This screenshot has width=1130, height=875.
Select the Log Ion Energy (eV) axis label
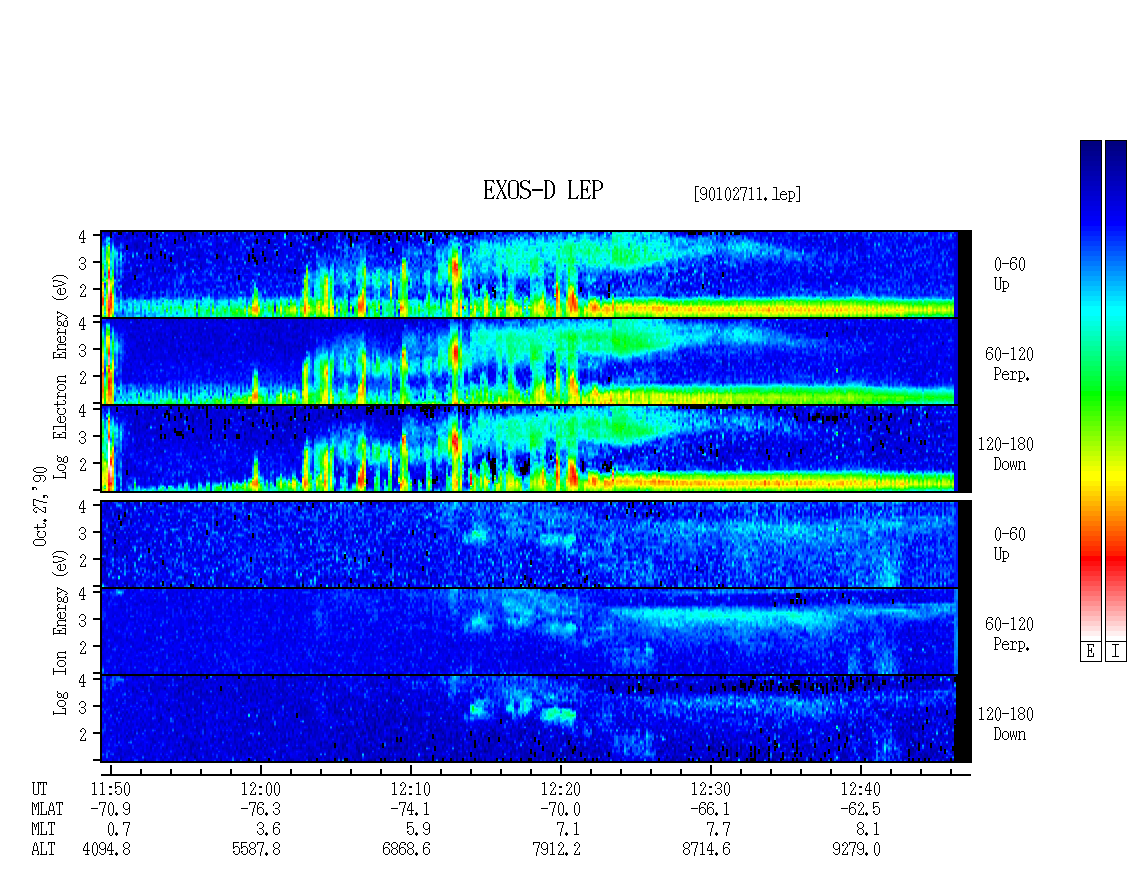pyautogui.click(x=60, y=632)
